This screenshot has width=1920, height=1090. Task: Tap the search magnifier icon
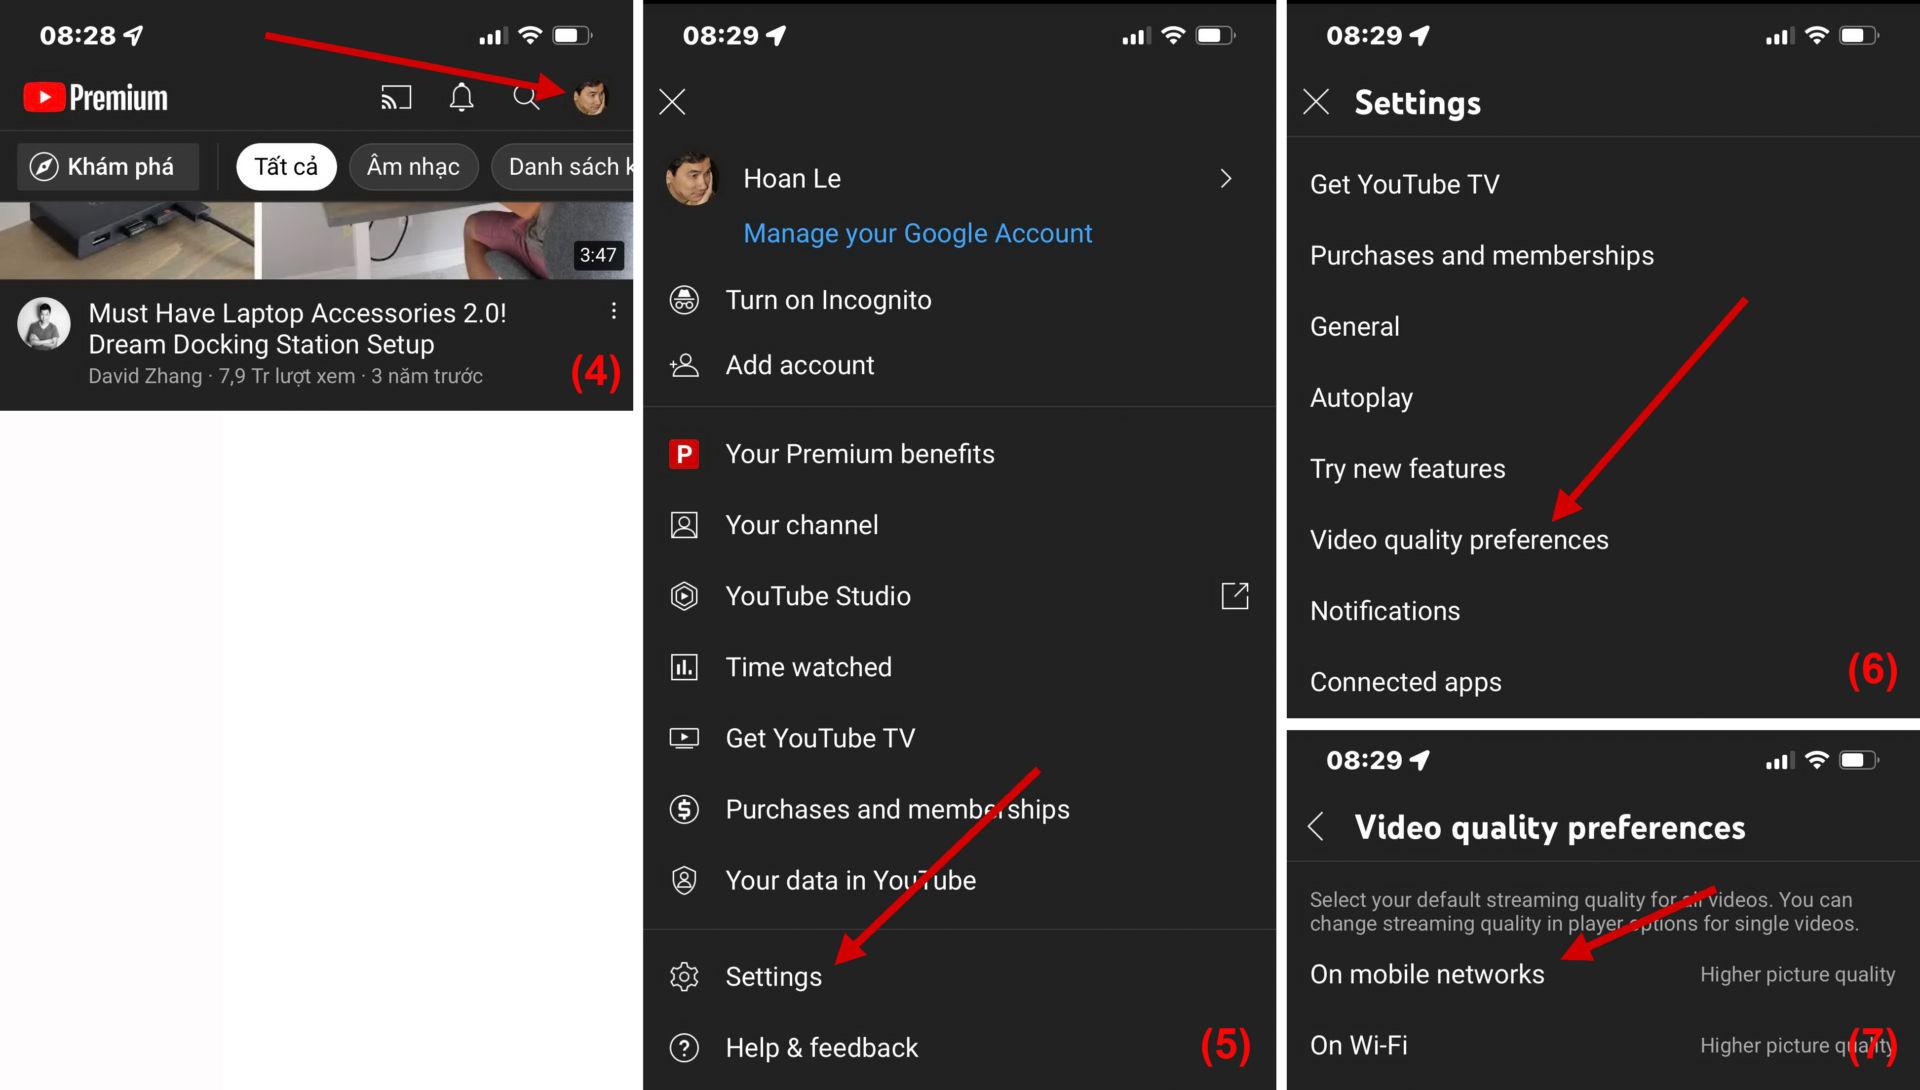tap(526, 97)
